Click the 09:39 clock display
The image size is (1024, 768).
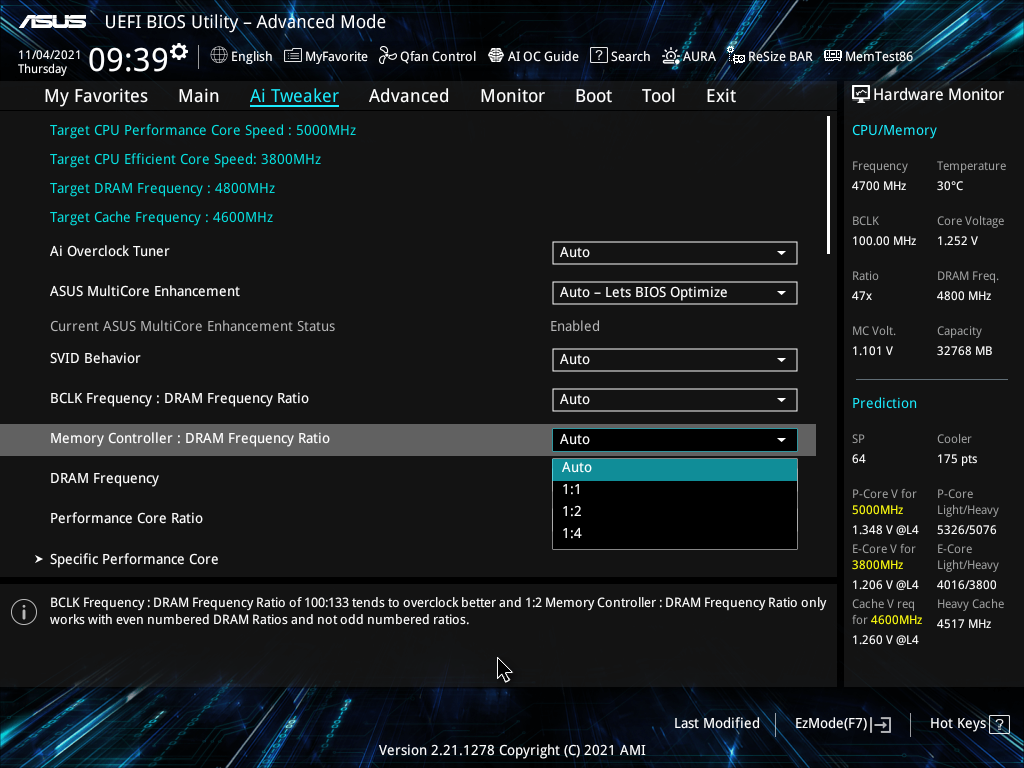pos(129,60)
